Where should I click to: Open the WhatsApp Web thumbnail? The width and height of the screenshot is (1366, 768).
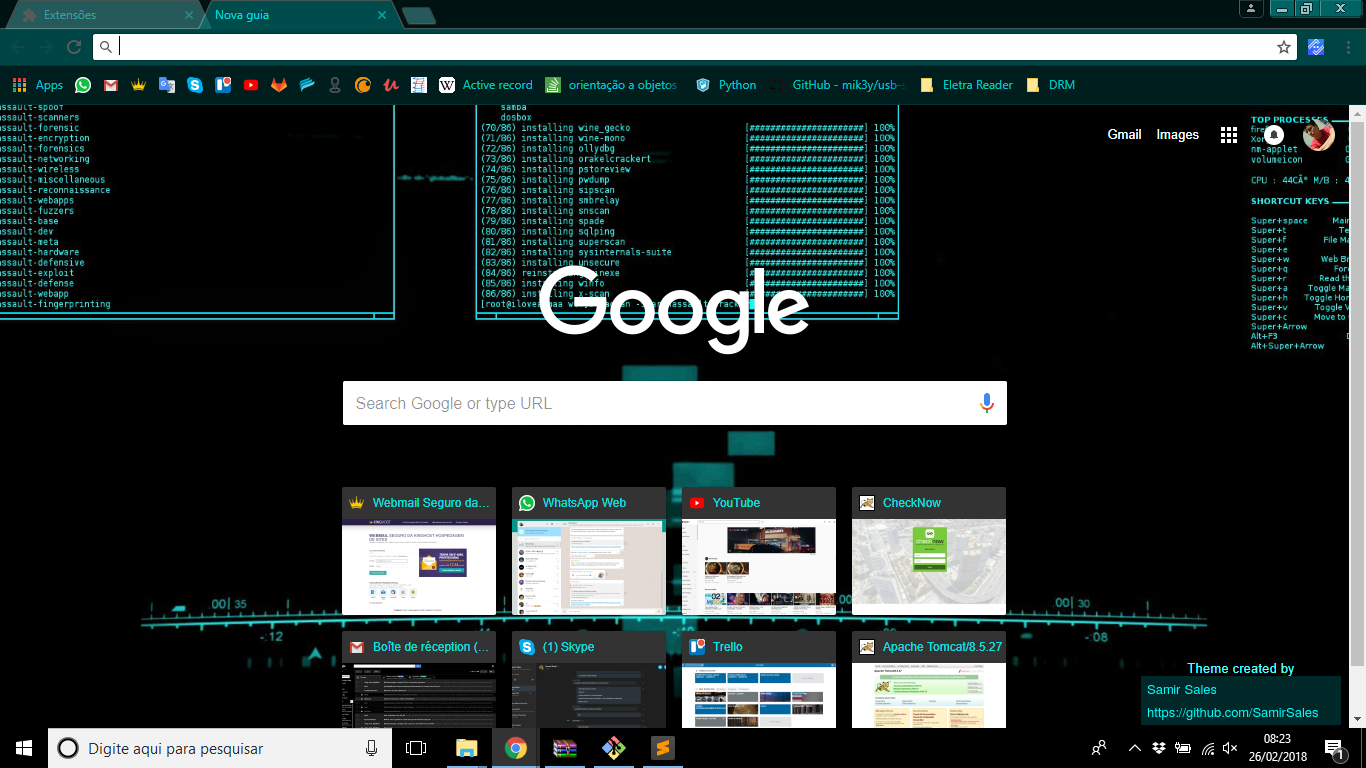[x=589, y=551]
